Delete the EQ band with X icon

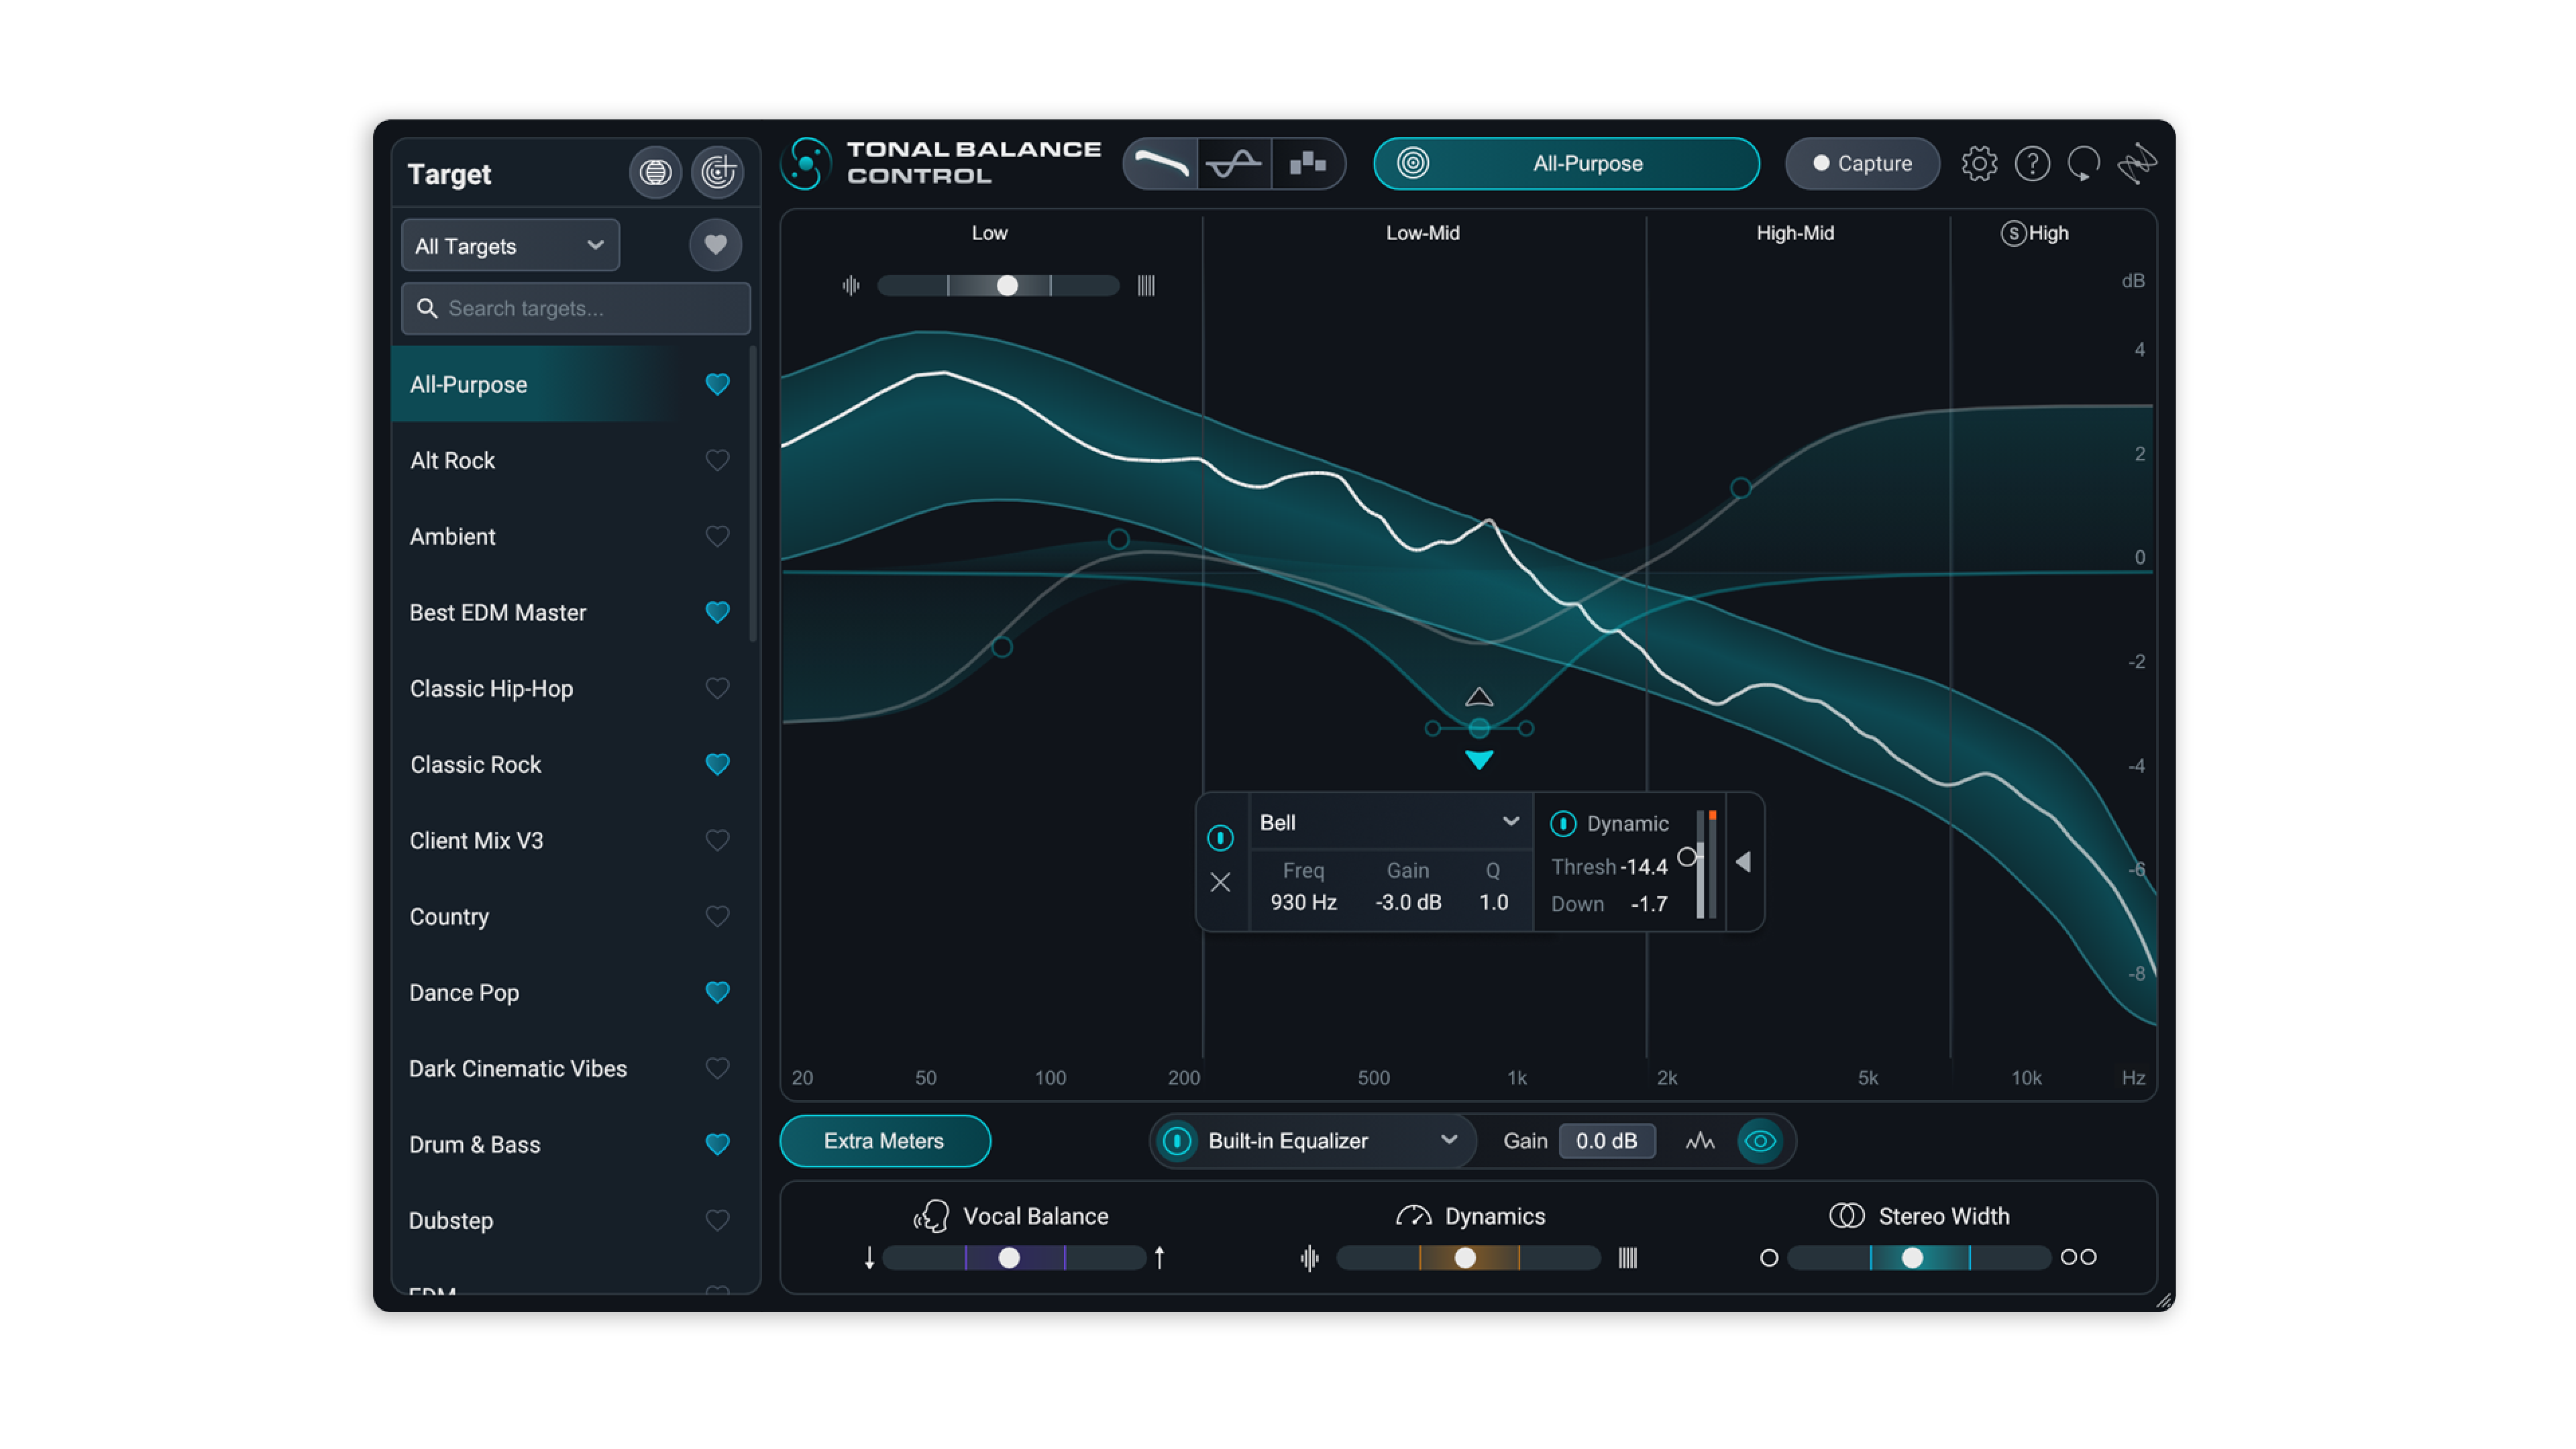click(1220, 882)
